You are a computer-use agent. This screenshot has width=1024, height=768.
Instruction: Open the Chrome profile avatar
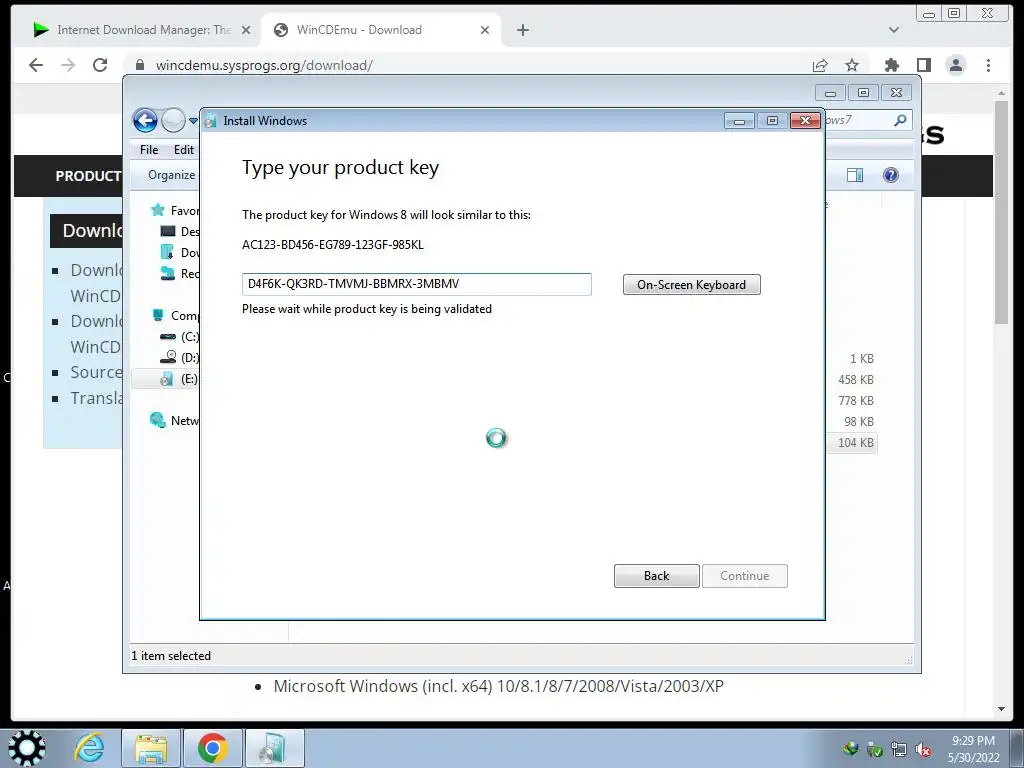pos(956,65)
